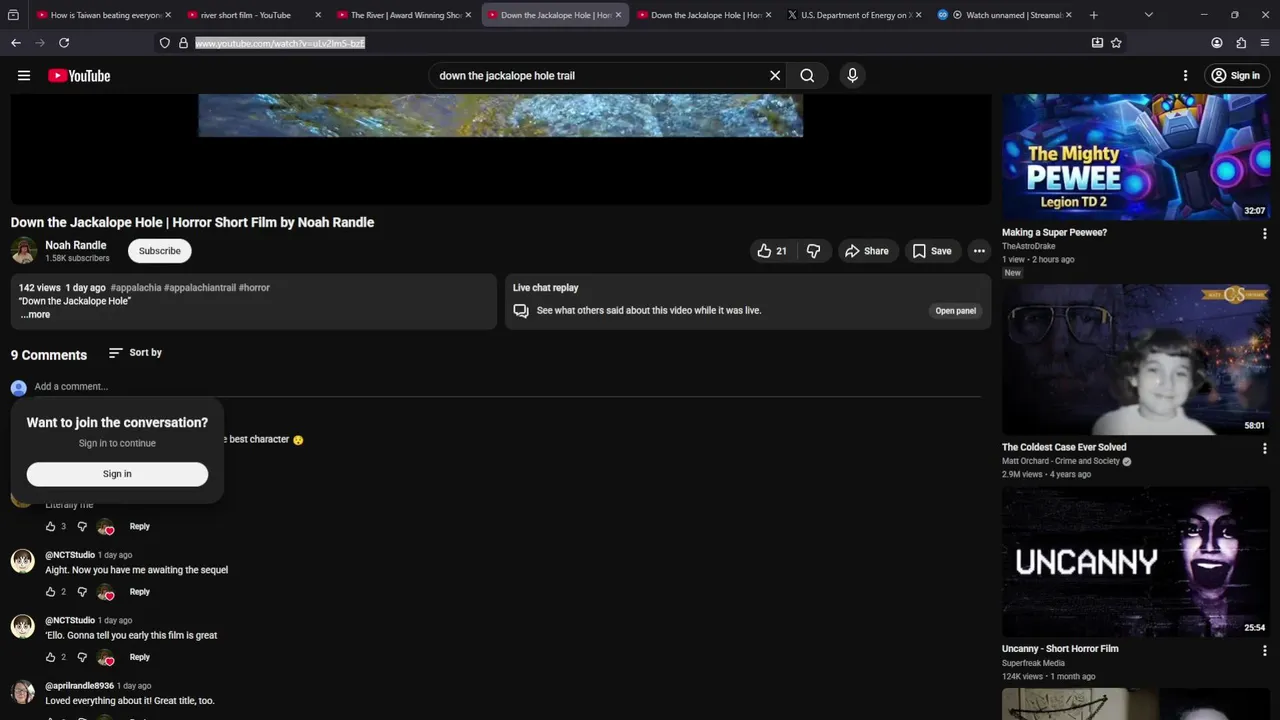The height and width of the screenshot is (720, 1280).
Task: Play 'Uncanny - Short Horror Film' thumbnail
Action: coord(1136,562)
